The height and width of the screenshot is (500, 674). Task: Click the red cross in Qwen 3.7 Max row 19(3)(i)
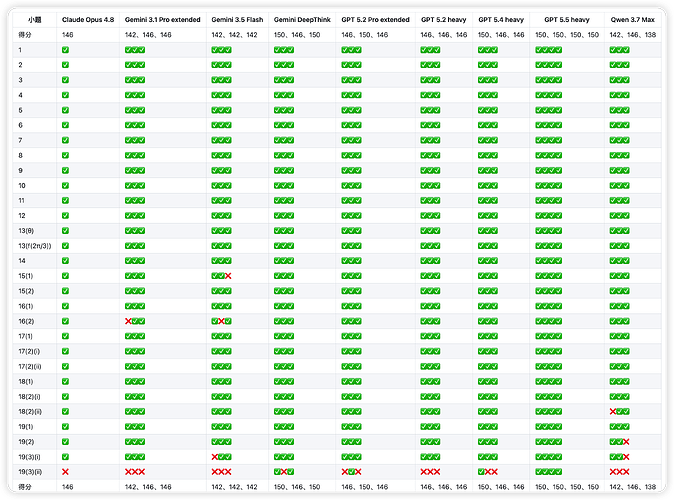point(626,457)
